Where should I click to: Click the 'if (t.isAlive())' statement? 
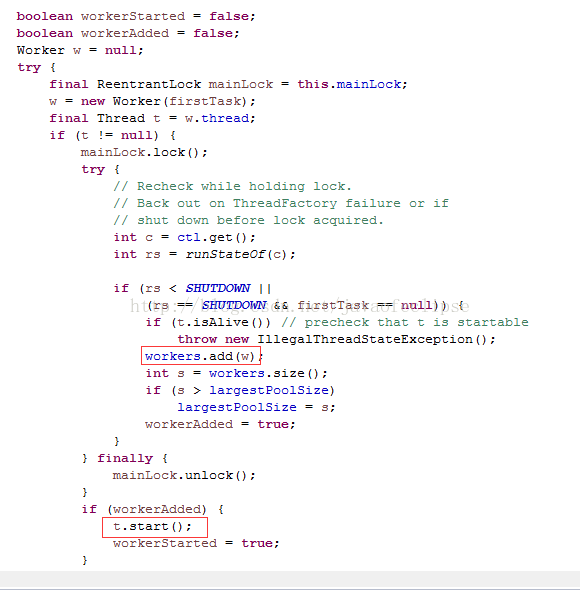pyautogui.click(x=208, y=322)
